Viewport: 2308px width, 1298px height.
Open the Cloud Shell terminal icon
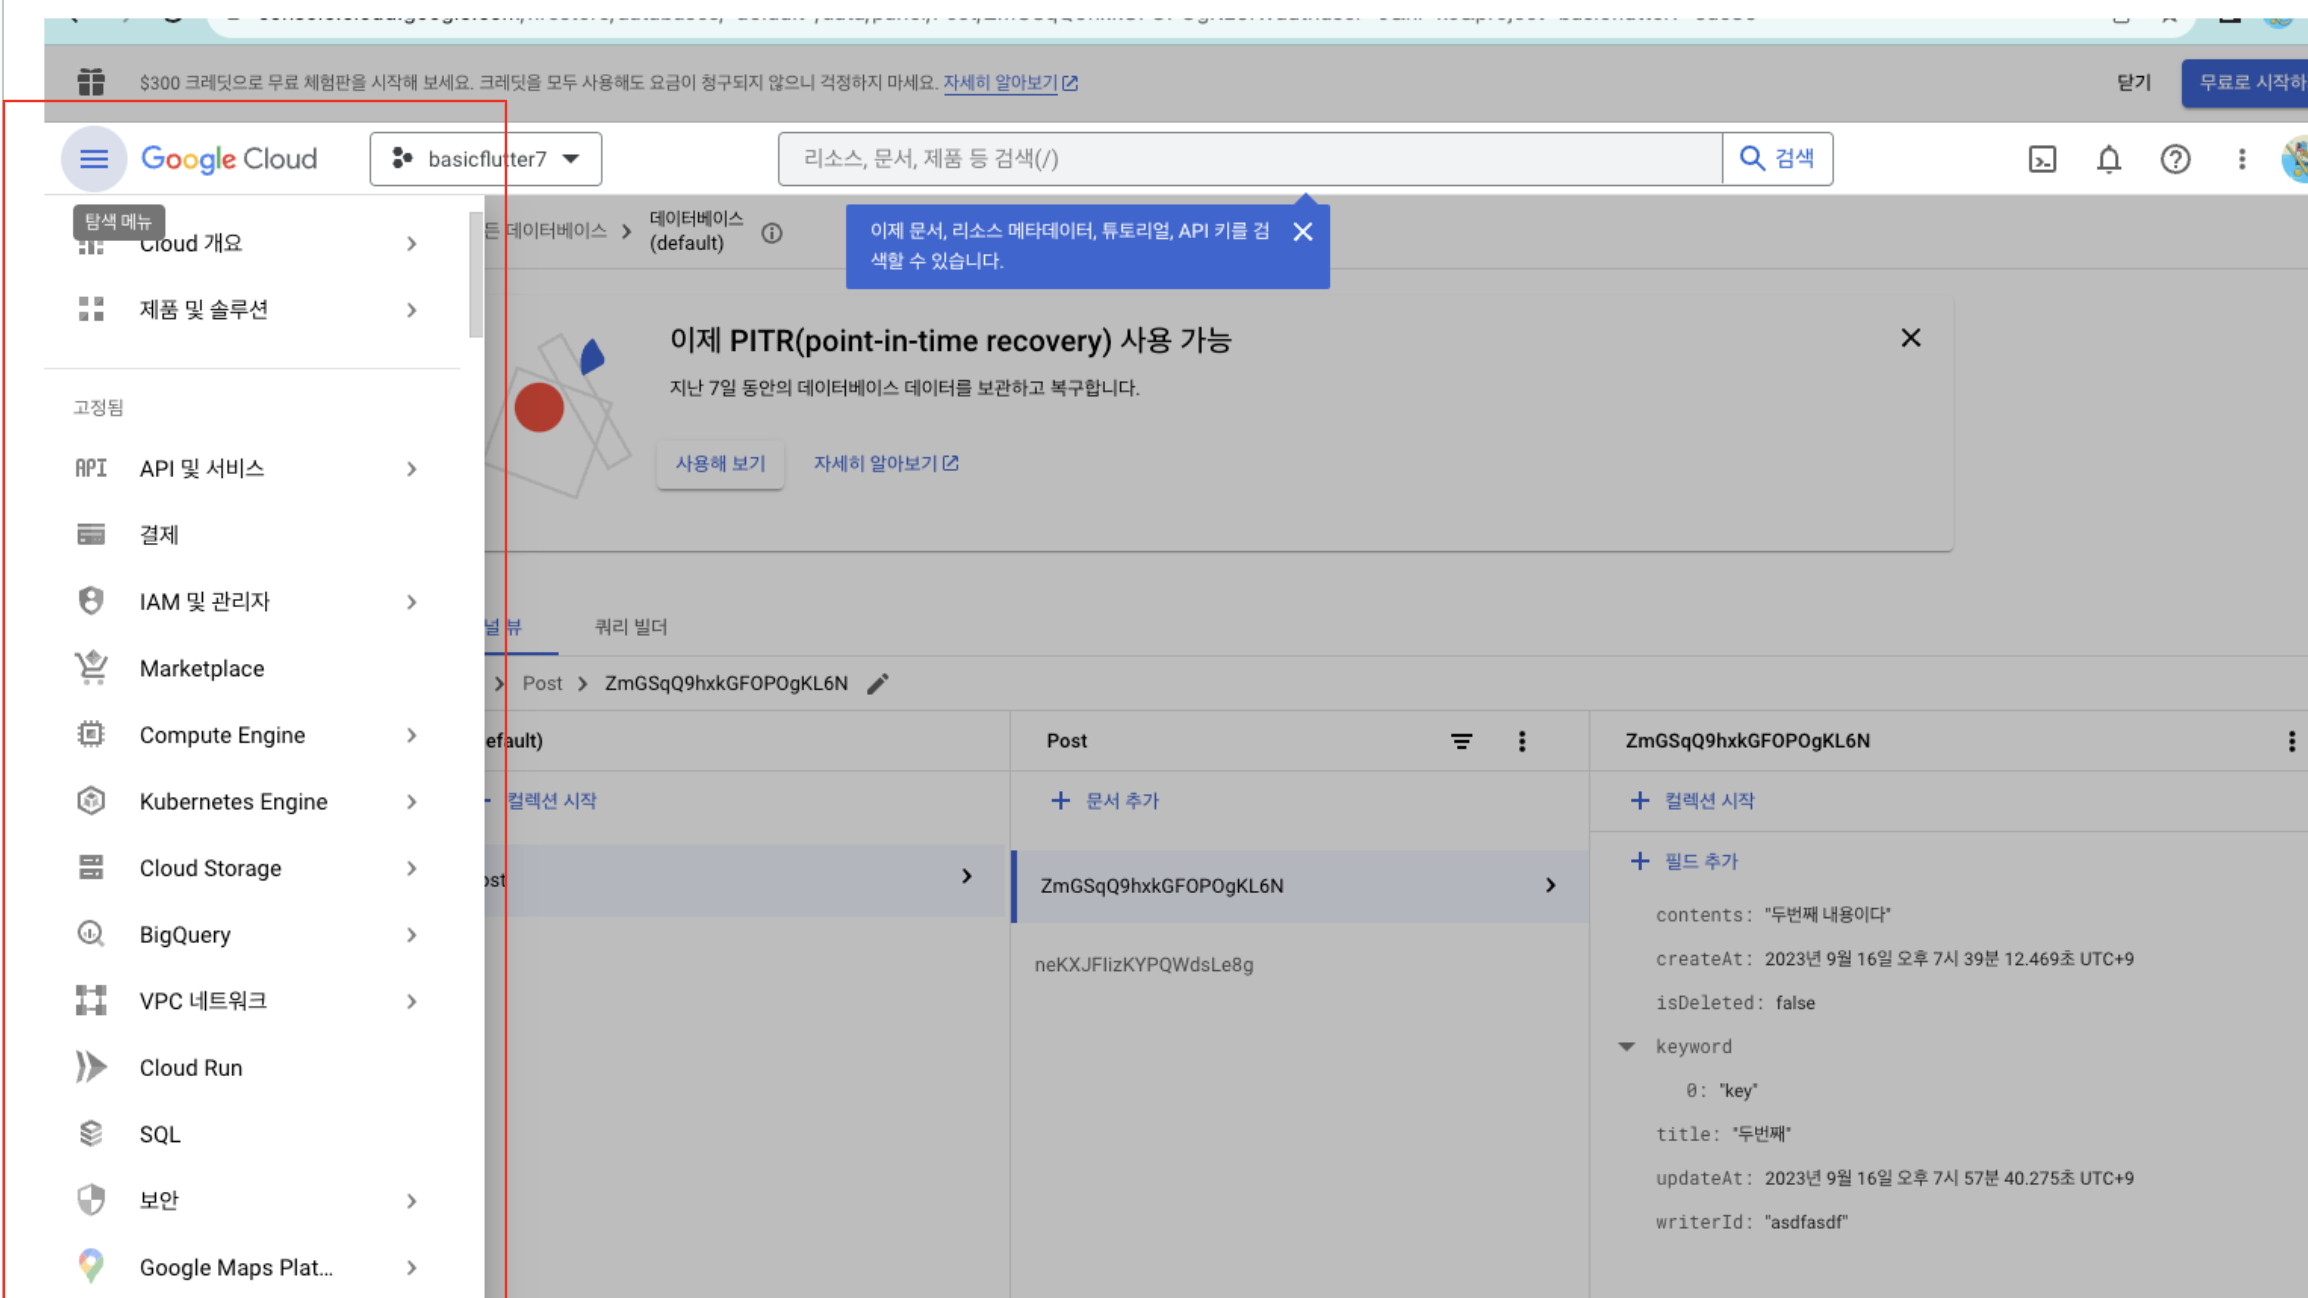[2042, 159]
